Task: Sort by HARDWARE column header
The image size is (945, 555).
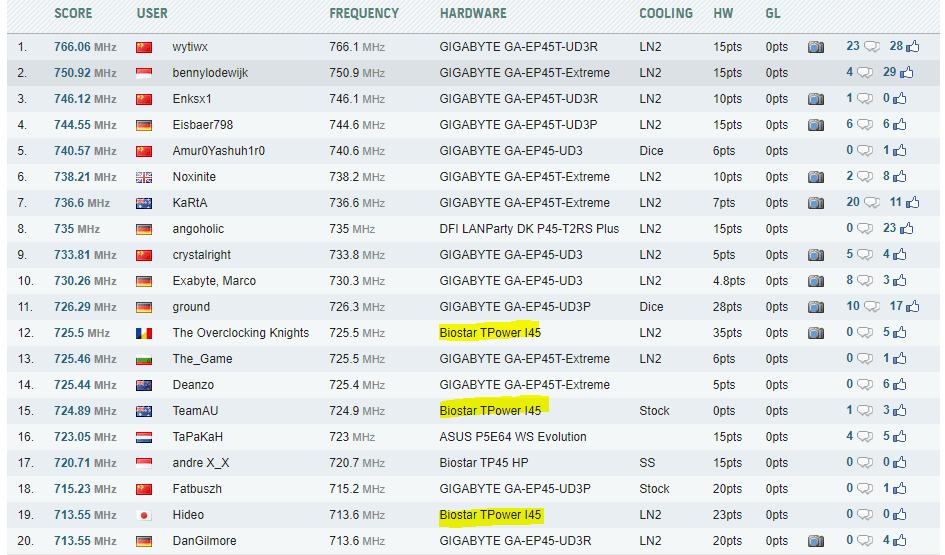Action: (473, 13)
